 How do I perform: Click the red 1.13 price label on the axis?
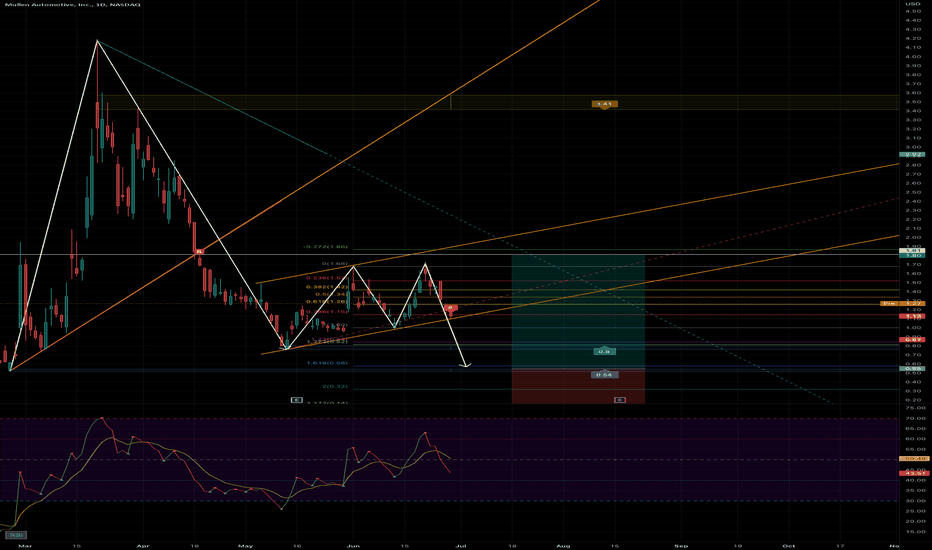coord(911,316)
